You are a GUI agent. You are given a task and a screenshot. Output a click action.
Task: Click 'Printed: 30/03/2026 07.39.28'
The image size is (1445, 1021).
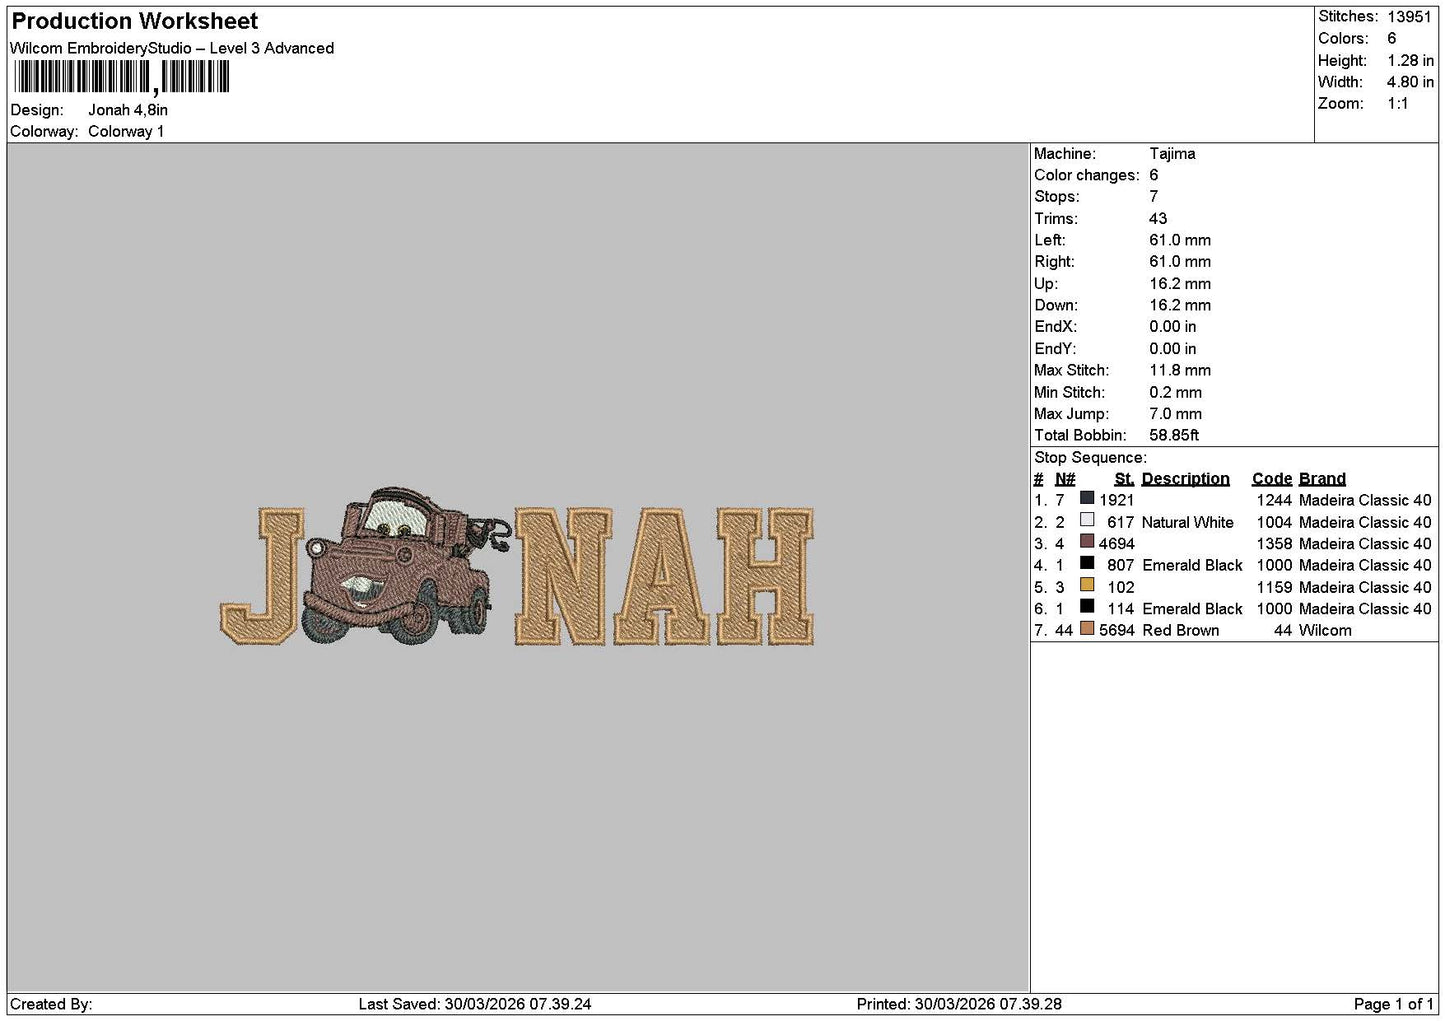click(959, 1004)
